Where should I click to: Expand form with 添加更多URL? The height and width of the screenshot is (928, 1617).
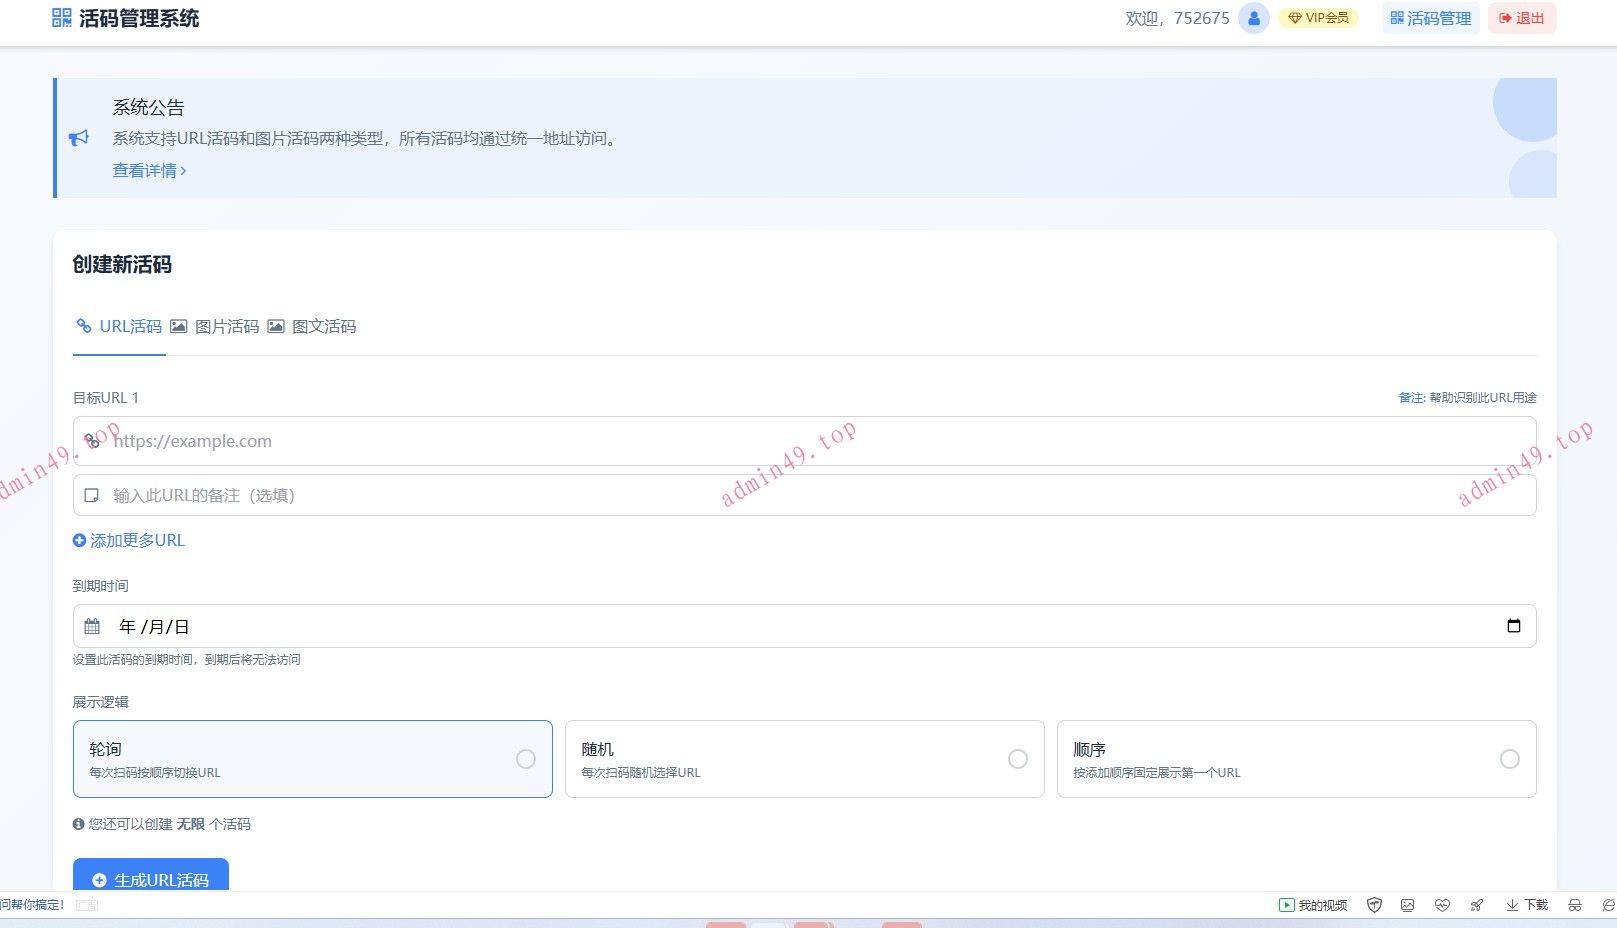tap(129, 540)
